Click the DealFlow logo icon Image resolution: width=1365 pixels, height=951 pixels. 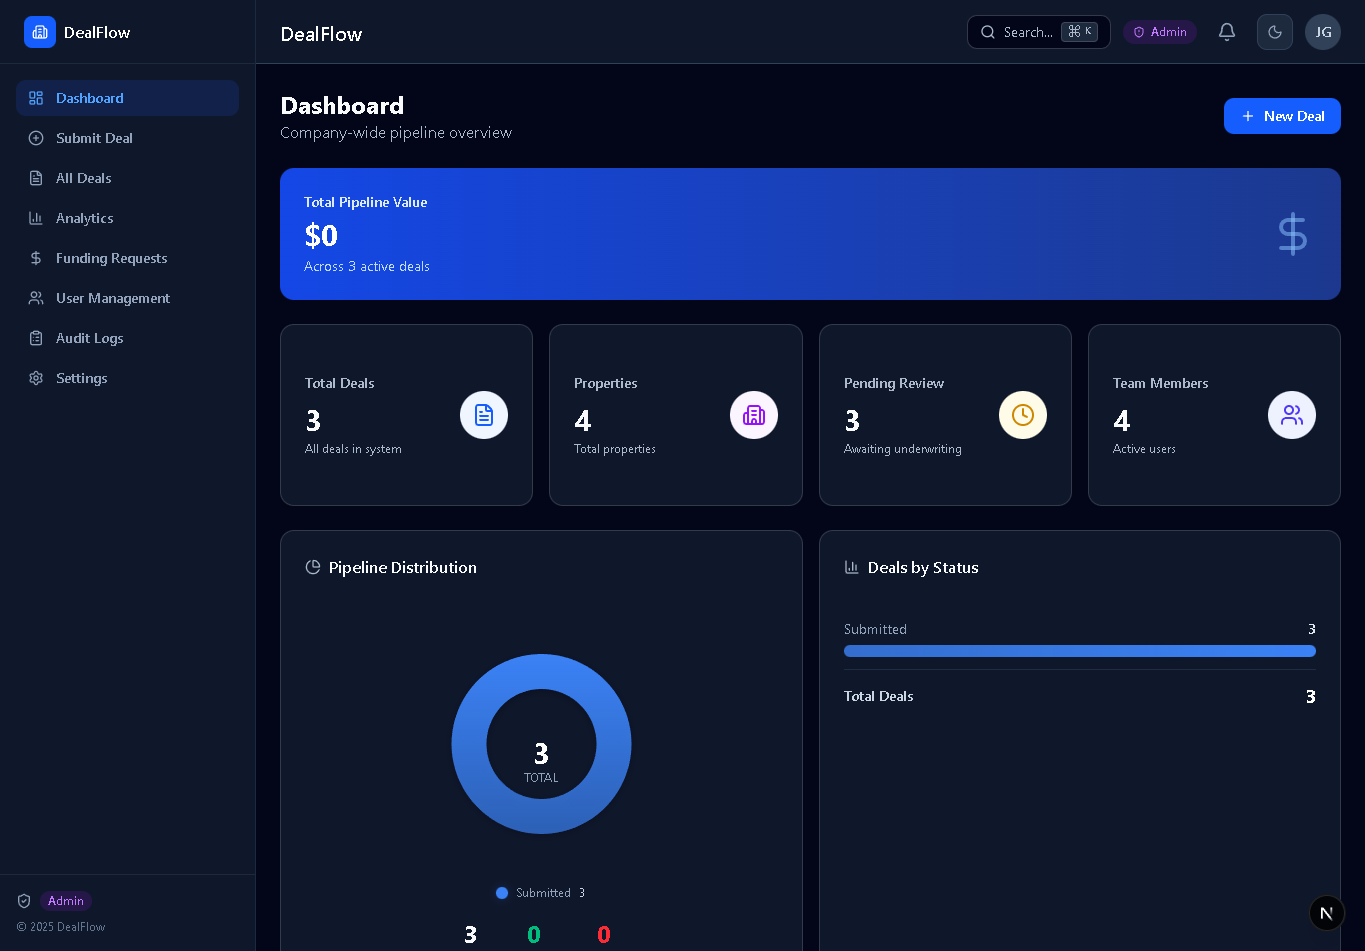pyautogui.click(x=40, y=32)
